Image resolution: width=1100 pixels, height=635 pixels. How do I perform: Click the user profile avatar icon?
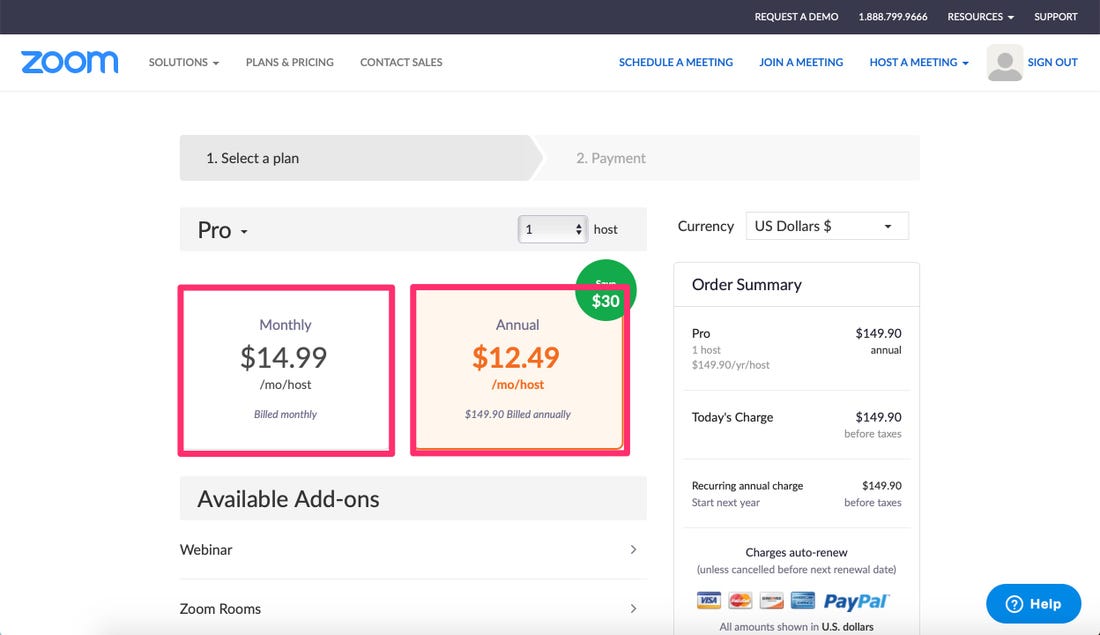(x=1005, y=62)
